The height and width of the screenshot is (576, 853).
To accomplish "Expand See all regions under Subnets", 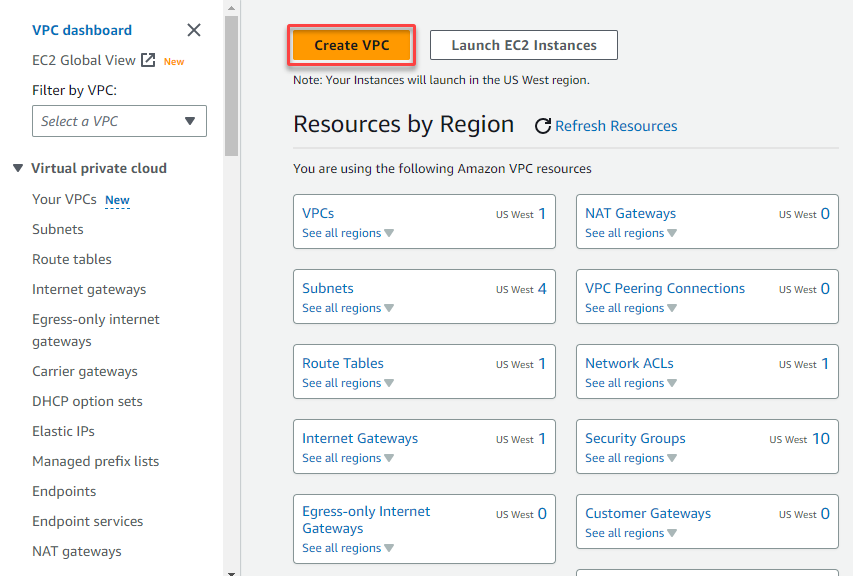I will [x=348, y=308].
